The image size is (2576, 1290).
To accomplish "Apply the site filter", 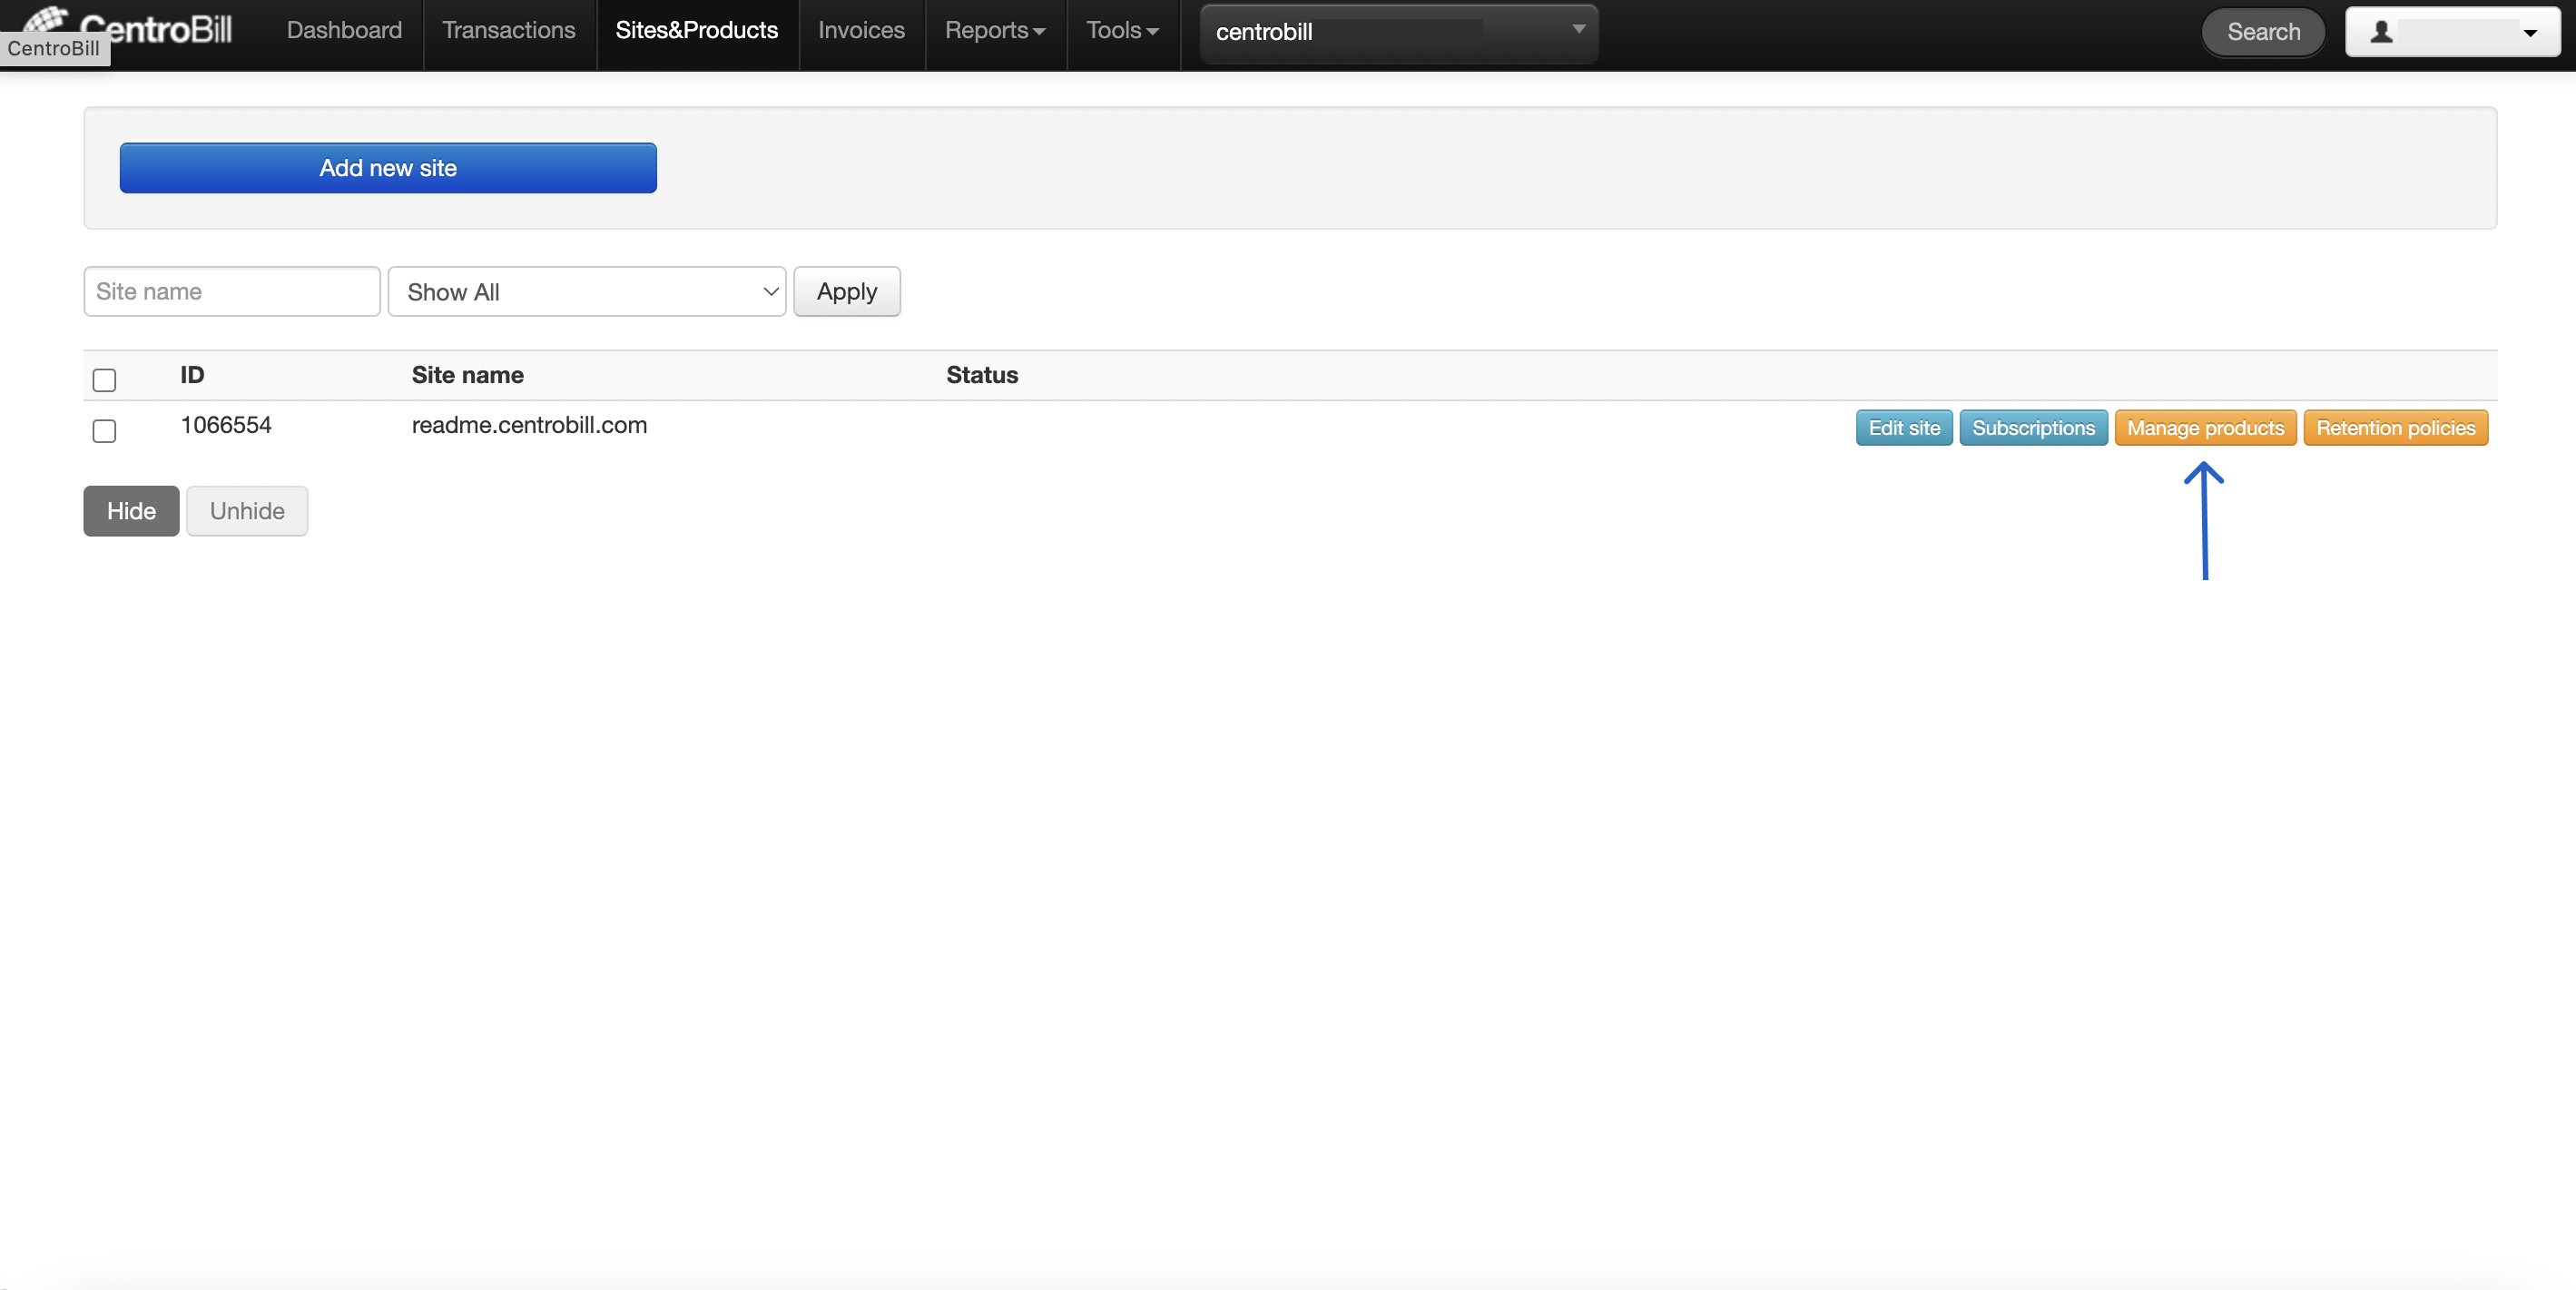I will tap(847, 291).
